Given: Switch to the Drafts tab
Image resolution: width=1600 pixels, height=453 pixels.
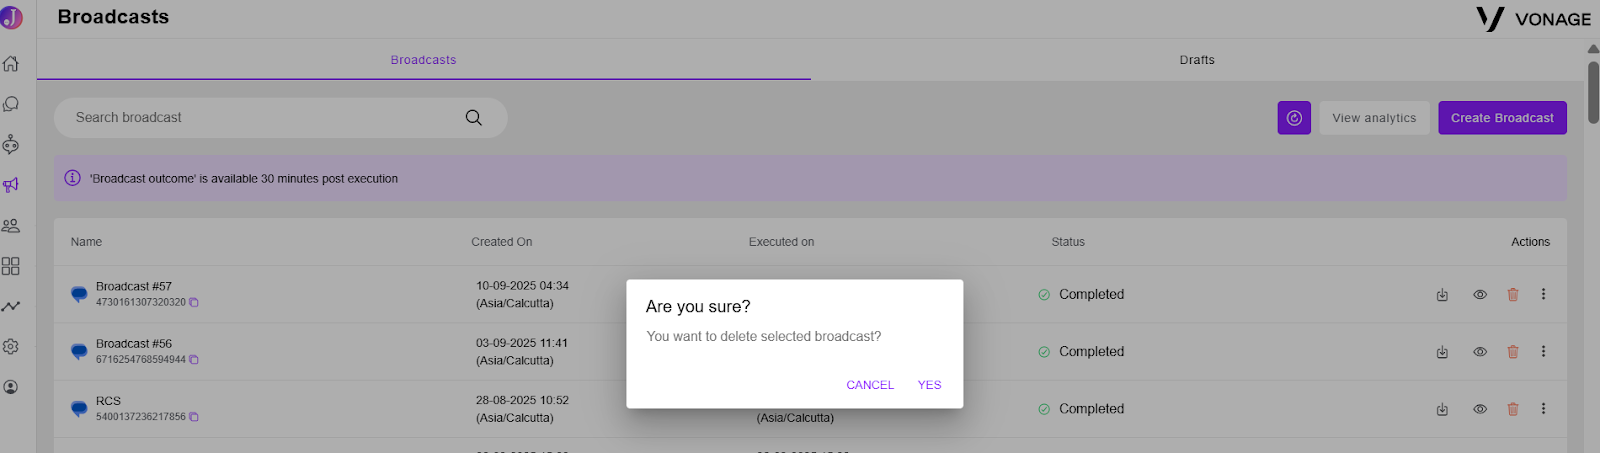Looking at the screenshot, I should [1197, 60].
